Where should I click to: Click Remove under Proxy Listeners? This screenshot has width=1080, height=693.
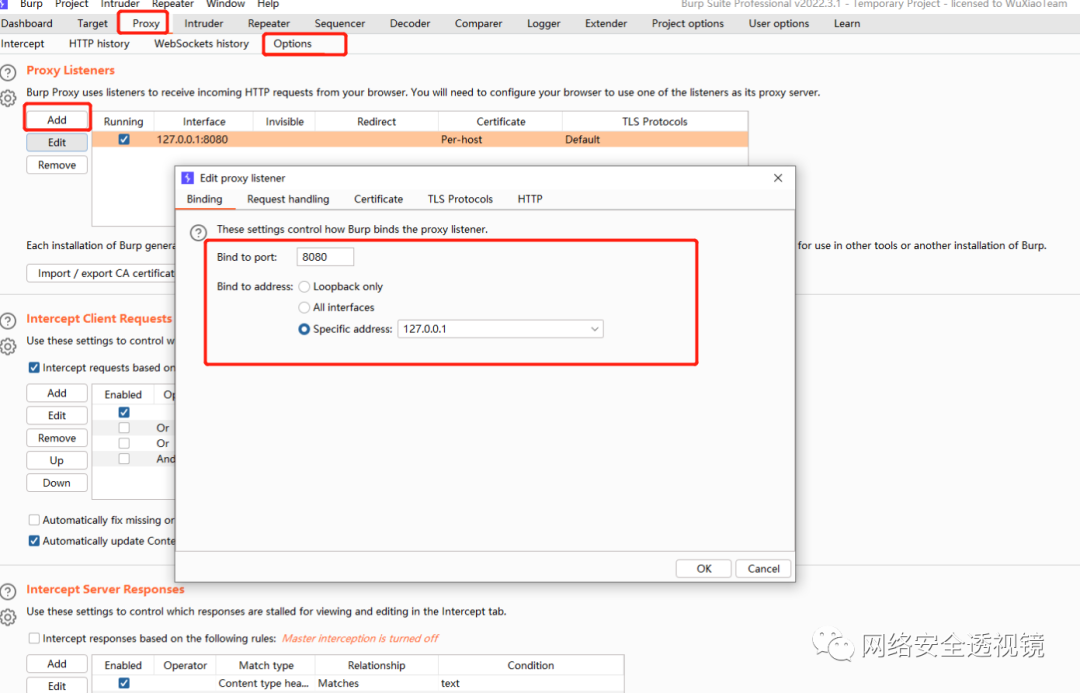57,165
